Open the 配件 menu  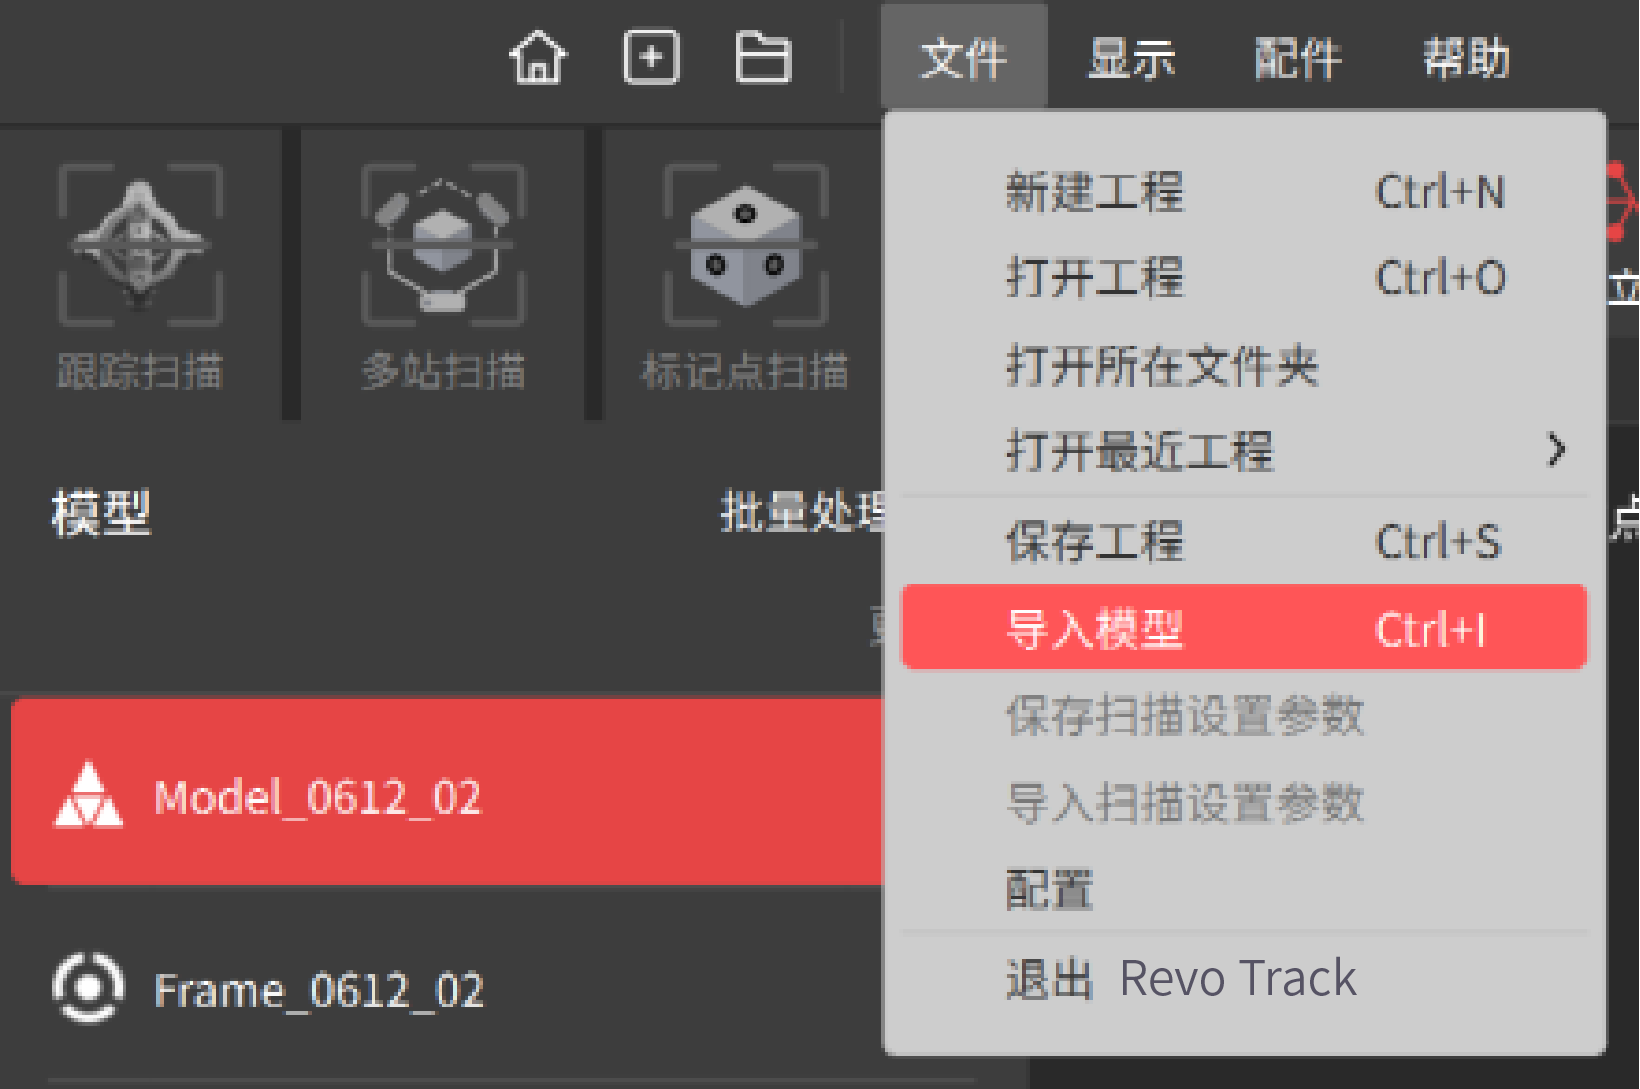1298,58
